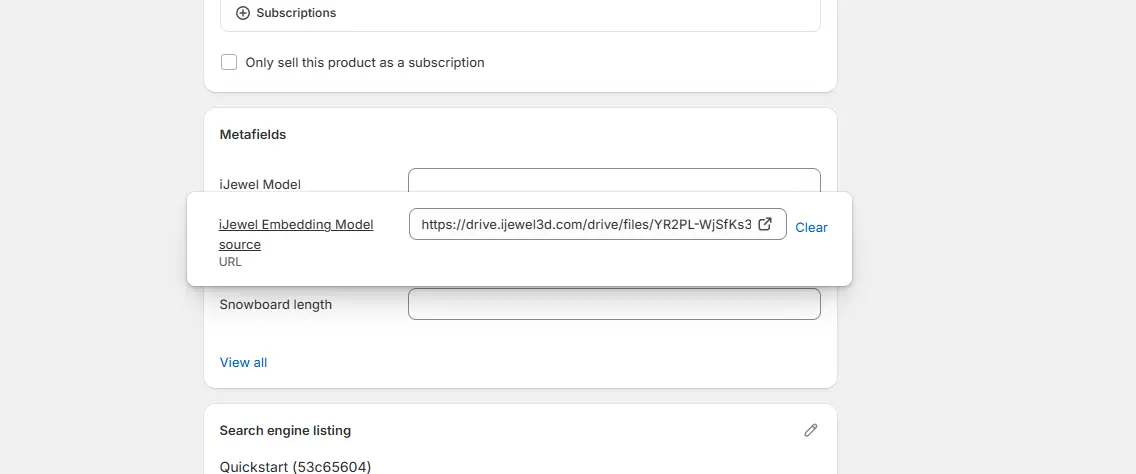
Task: Click the word 'source' in metafield label
Action: (x=240, y=245)
